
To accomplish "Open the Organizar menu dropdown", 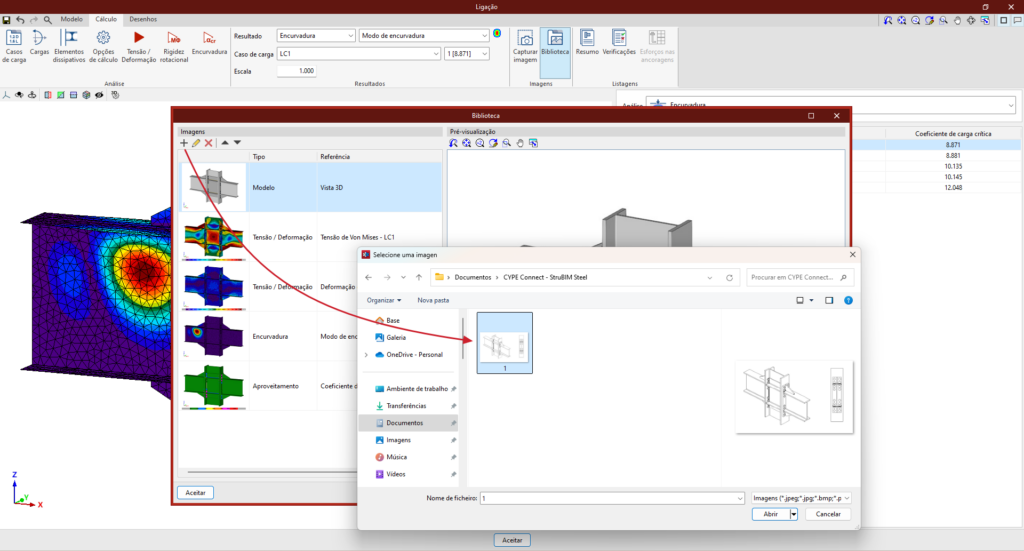I will click(384, 300).
